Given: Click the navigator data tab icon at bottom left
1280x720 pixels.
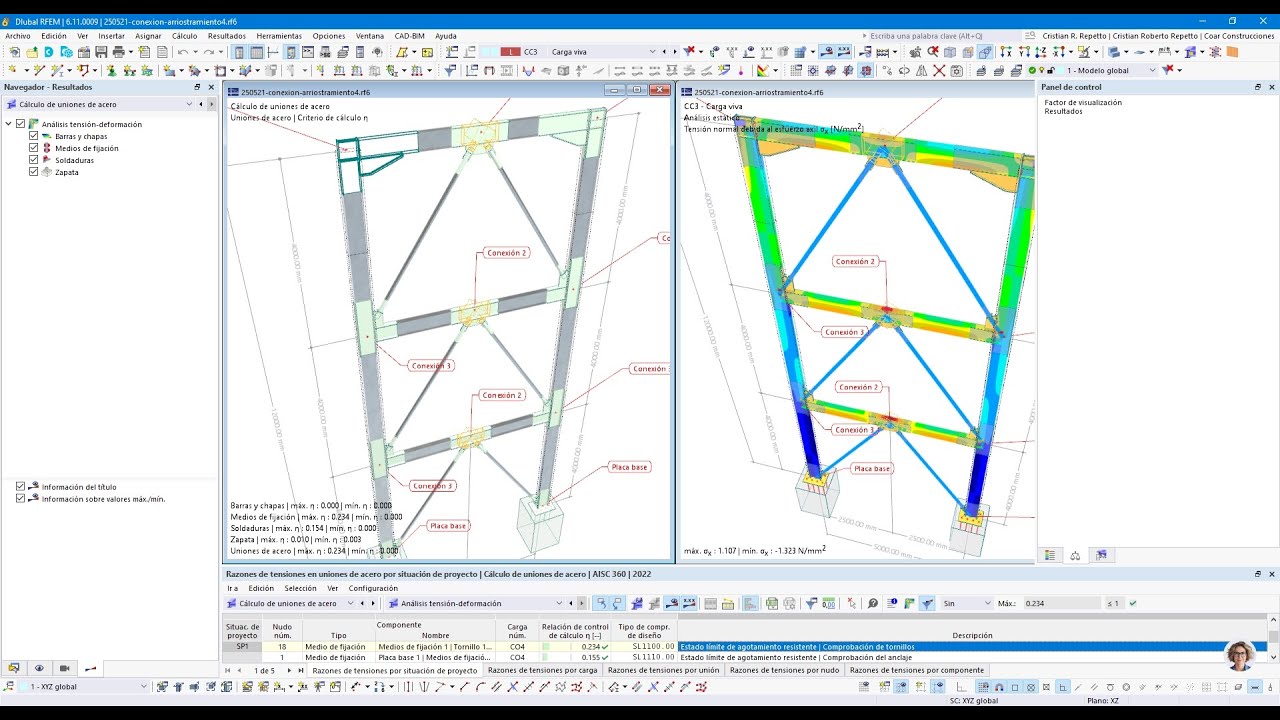Looking at the screenshot, I should (14, 668).
